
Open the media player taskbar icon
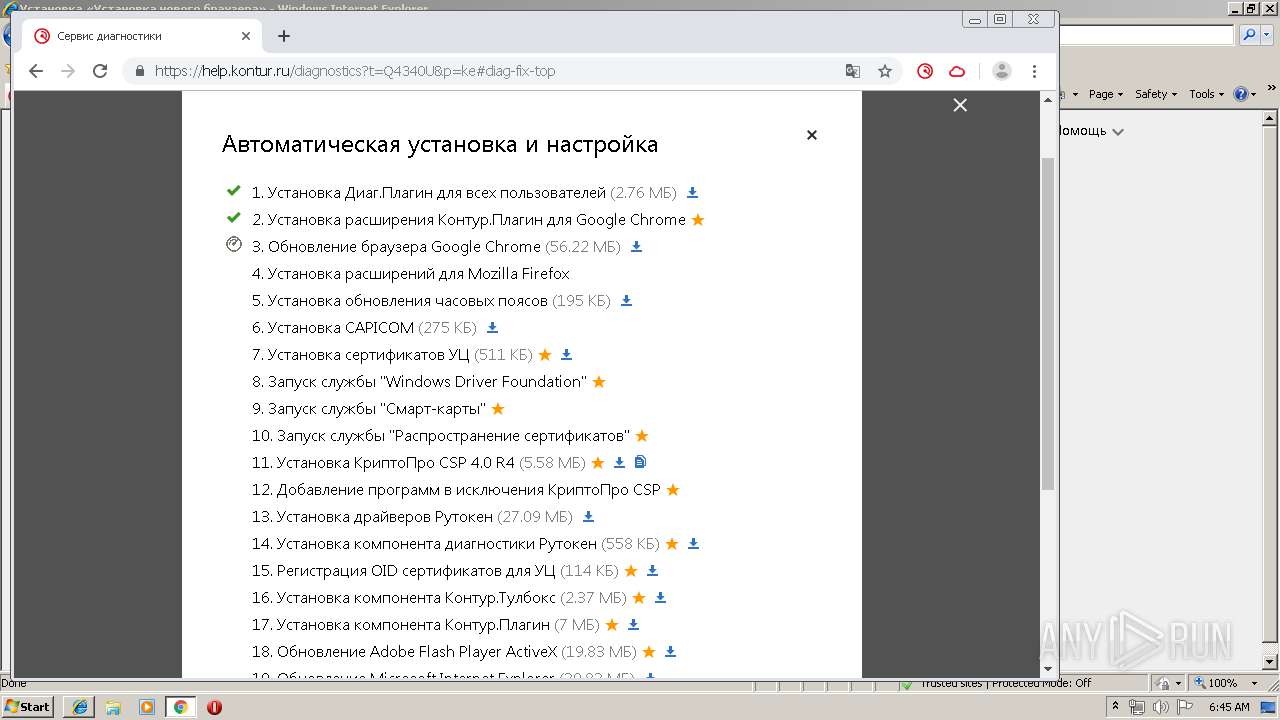(147, 707)
